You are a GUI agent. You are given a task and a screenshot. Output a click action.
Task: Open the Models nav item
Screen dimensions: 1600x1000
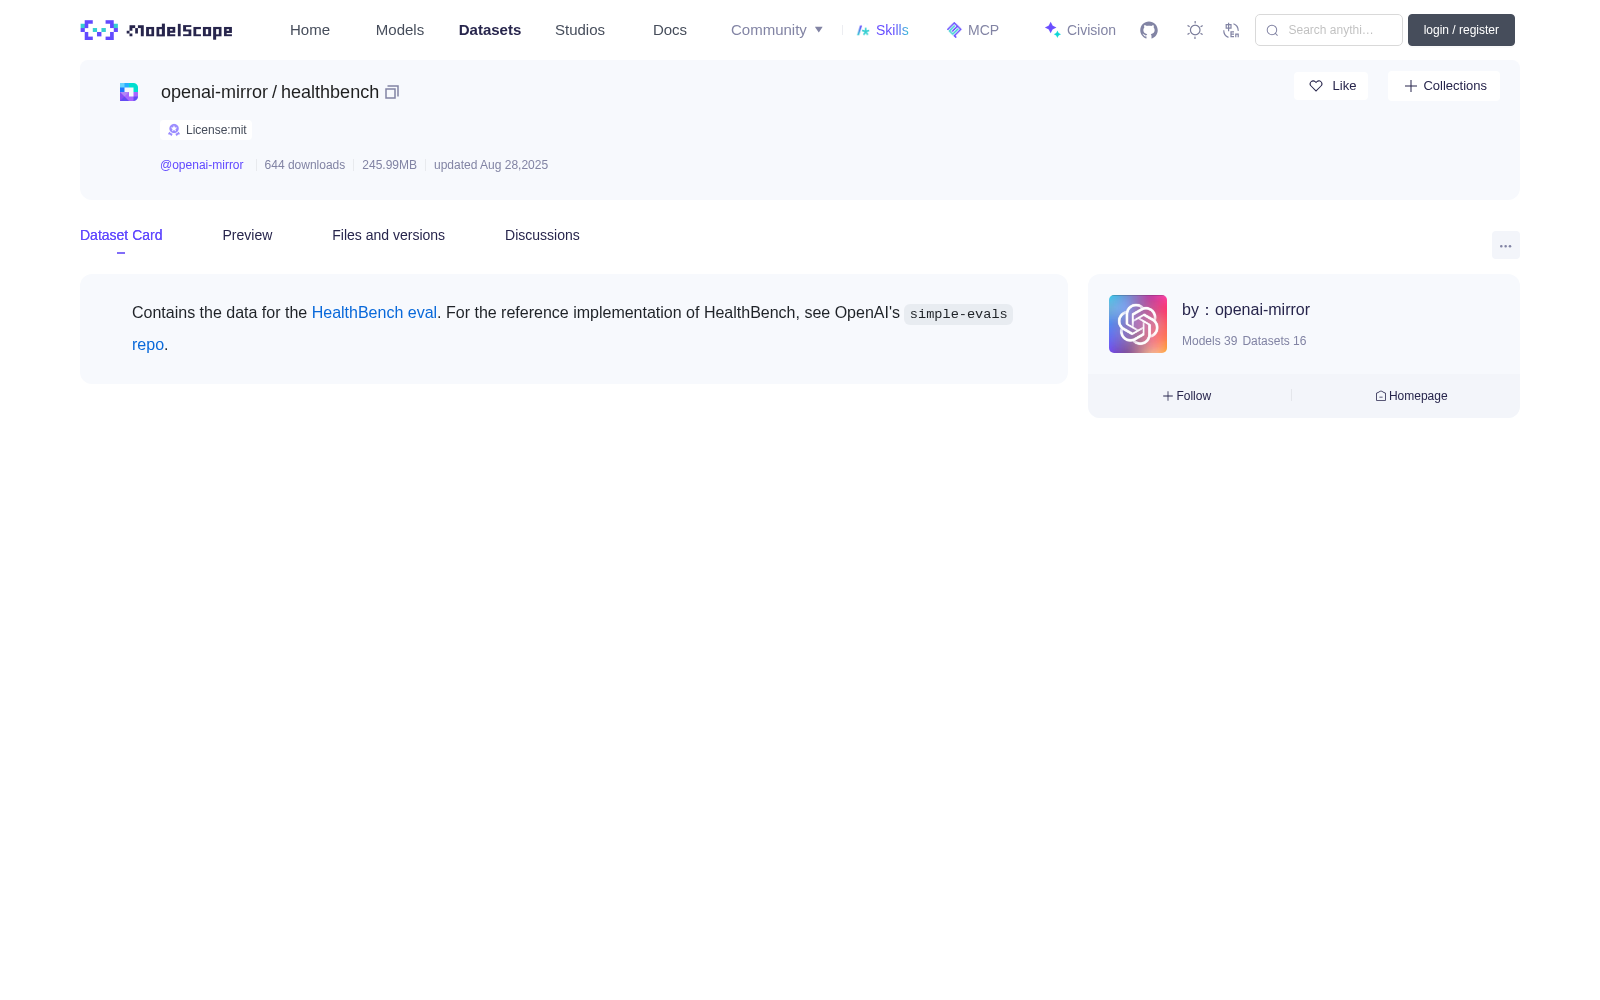[400, 30]
